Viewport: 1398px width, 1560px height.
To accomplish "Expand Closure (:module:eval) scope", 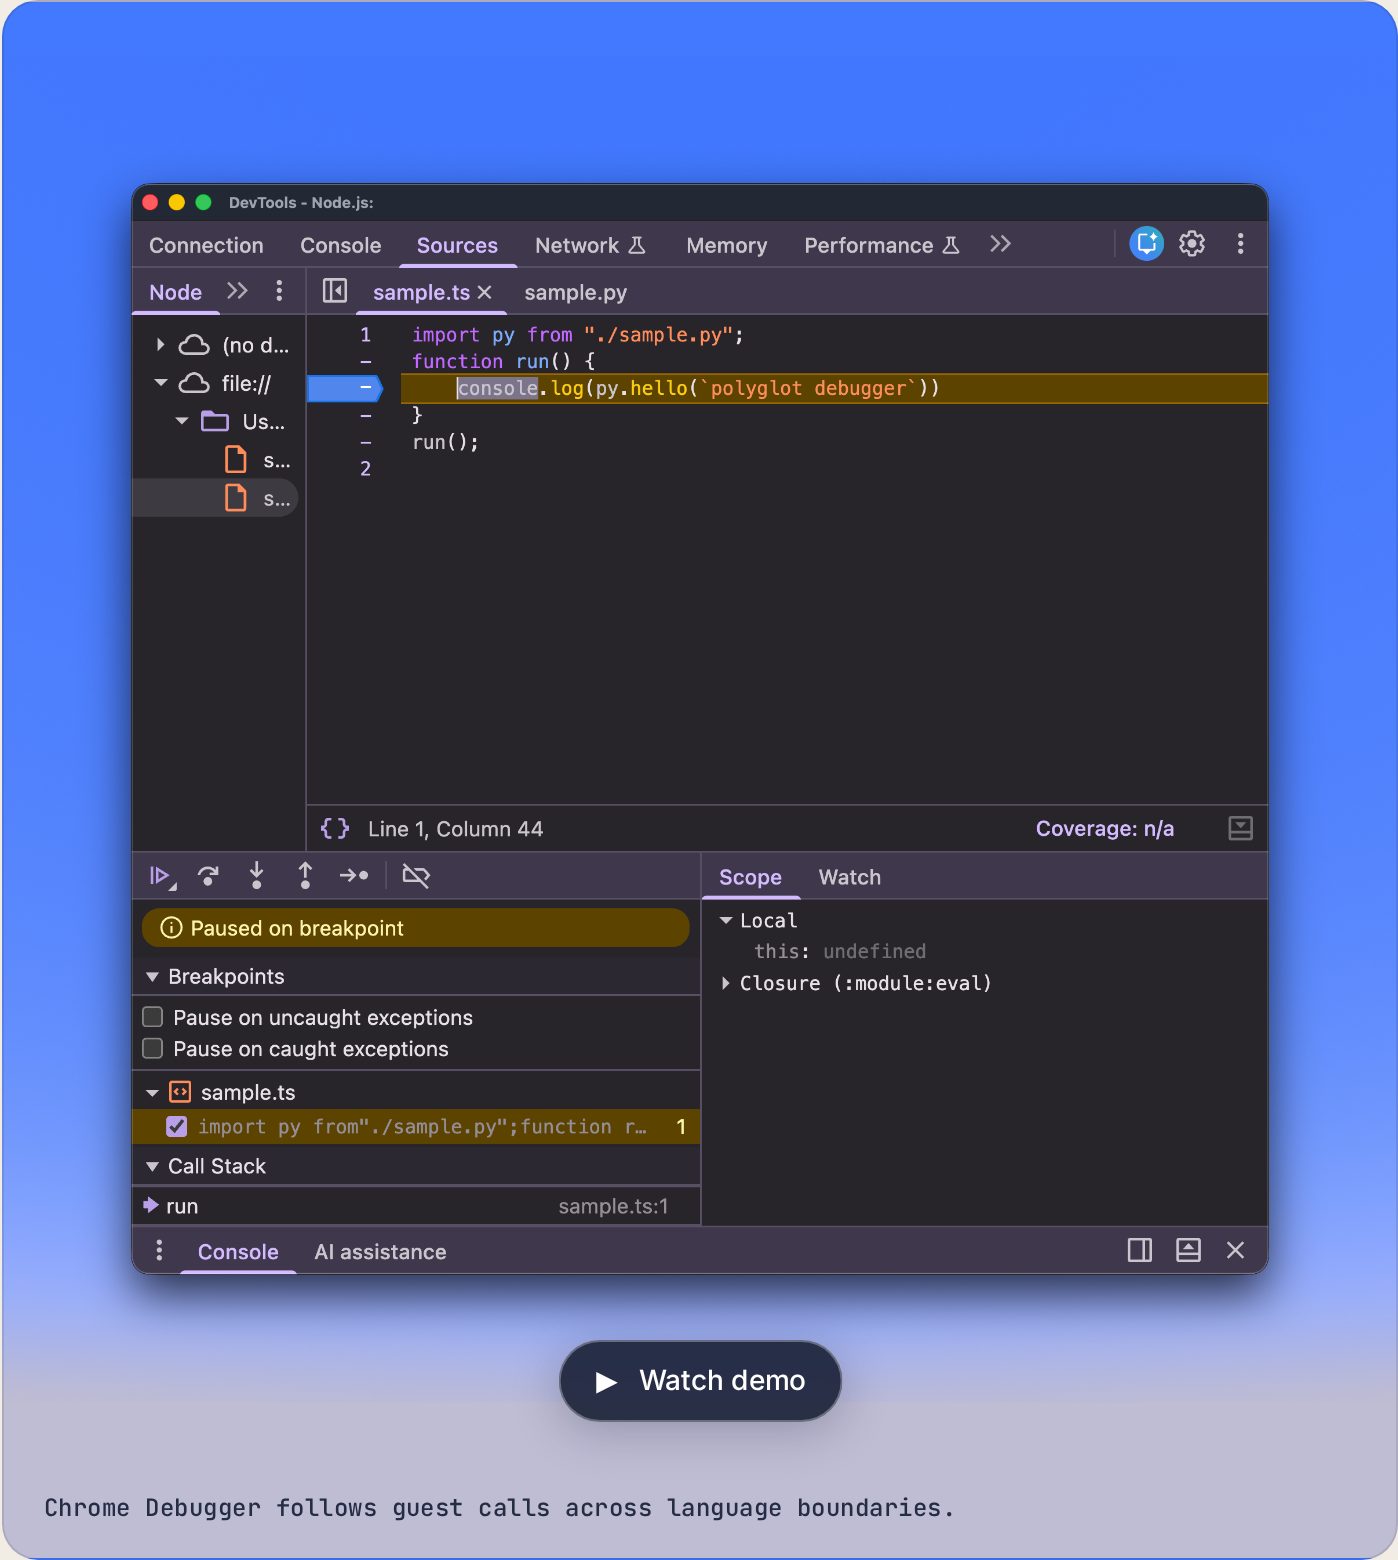I will tap(726, 984).
